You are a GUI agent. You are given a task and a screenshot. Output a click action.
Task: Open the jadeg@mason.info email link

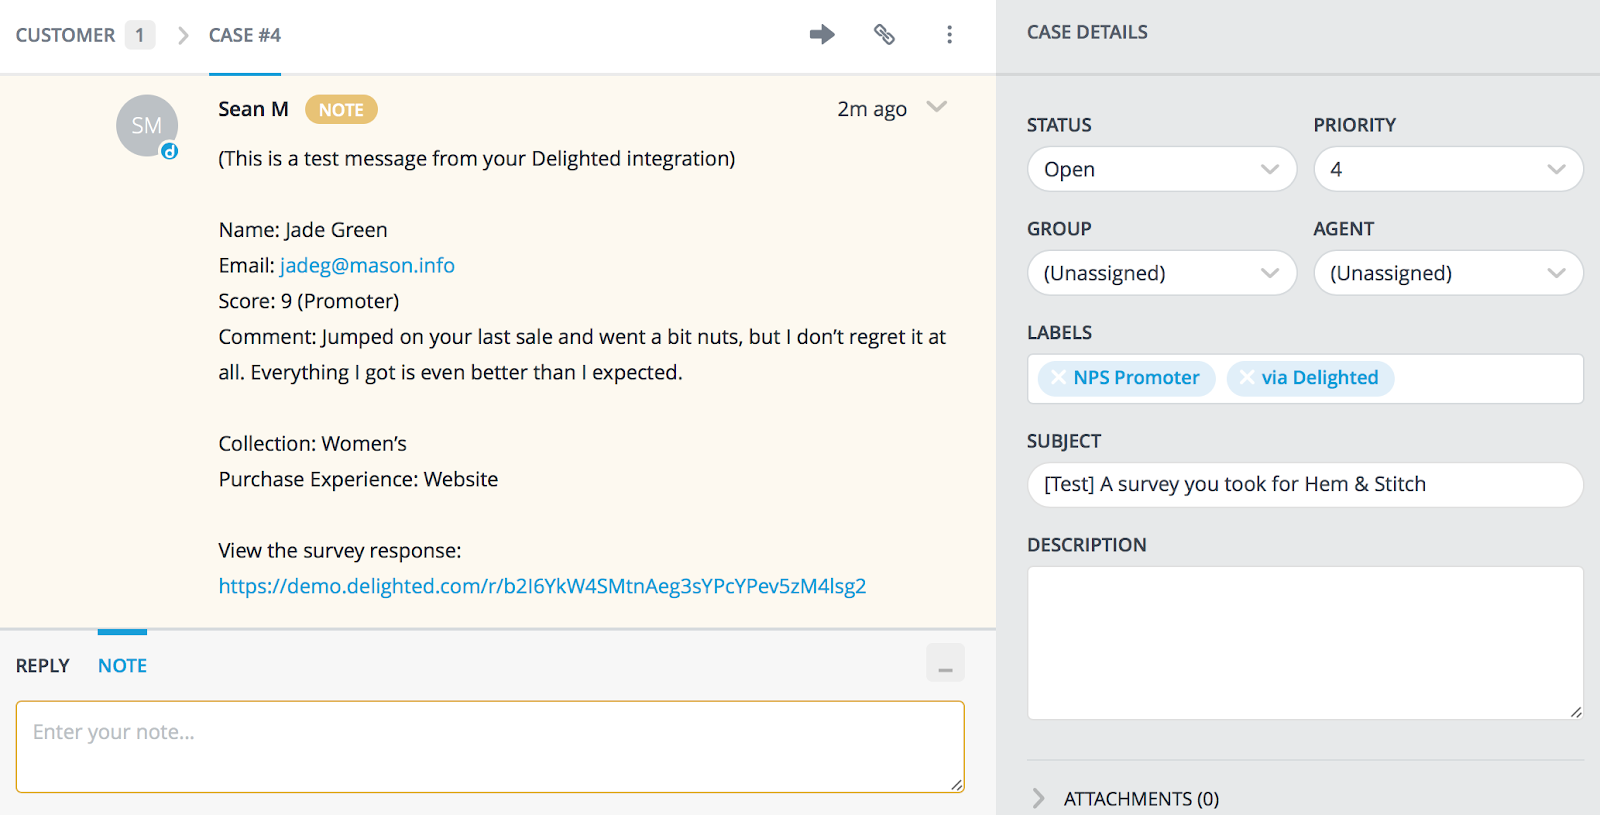(367, 265)
